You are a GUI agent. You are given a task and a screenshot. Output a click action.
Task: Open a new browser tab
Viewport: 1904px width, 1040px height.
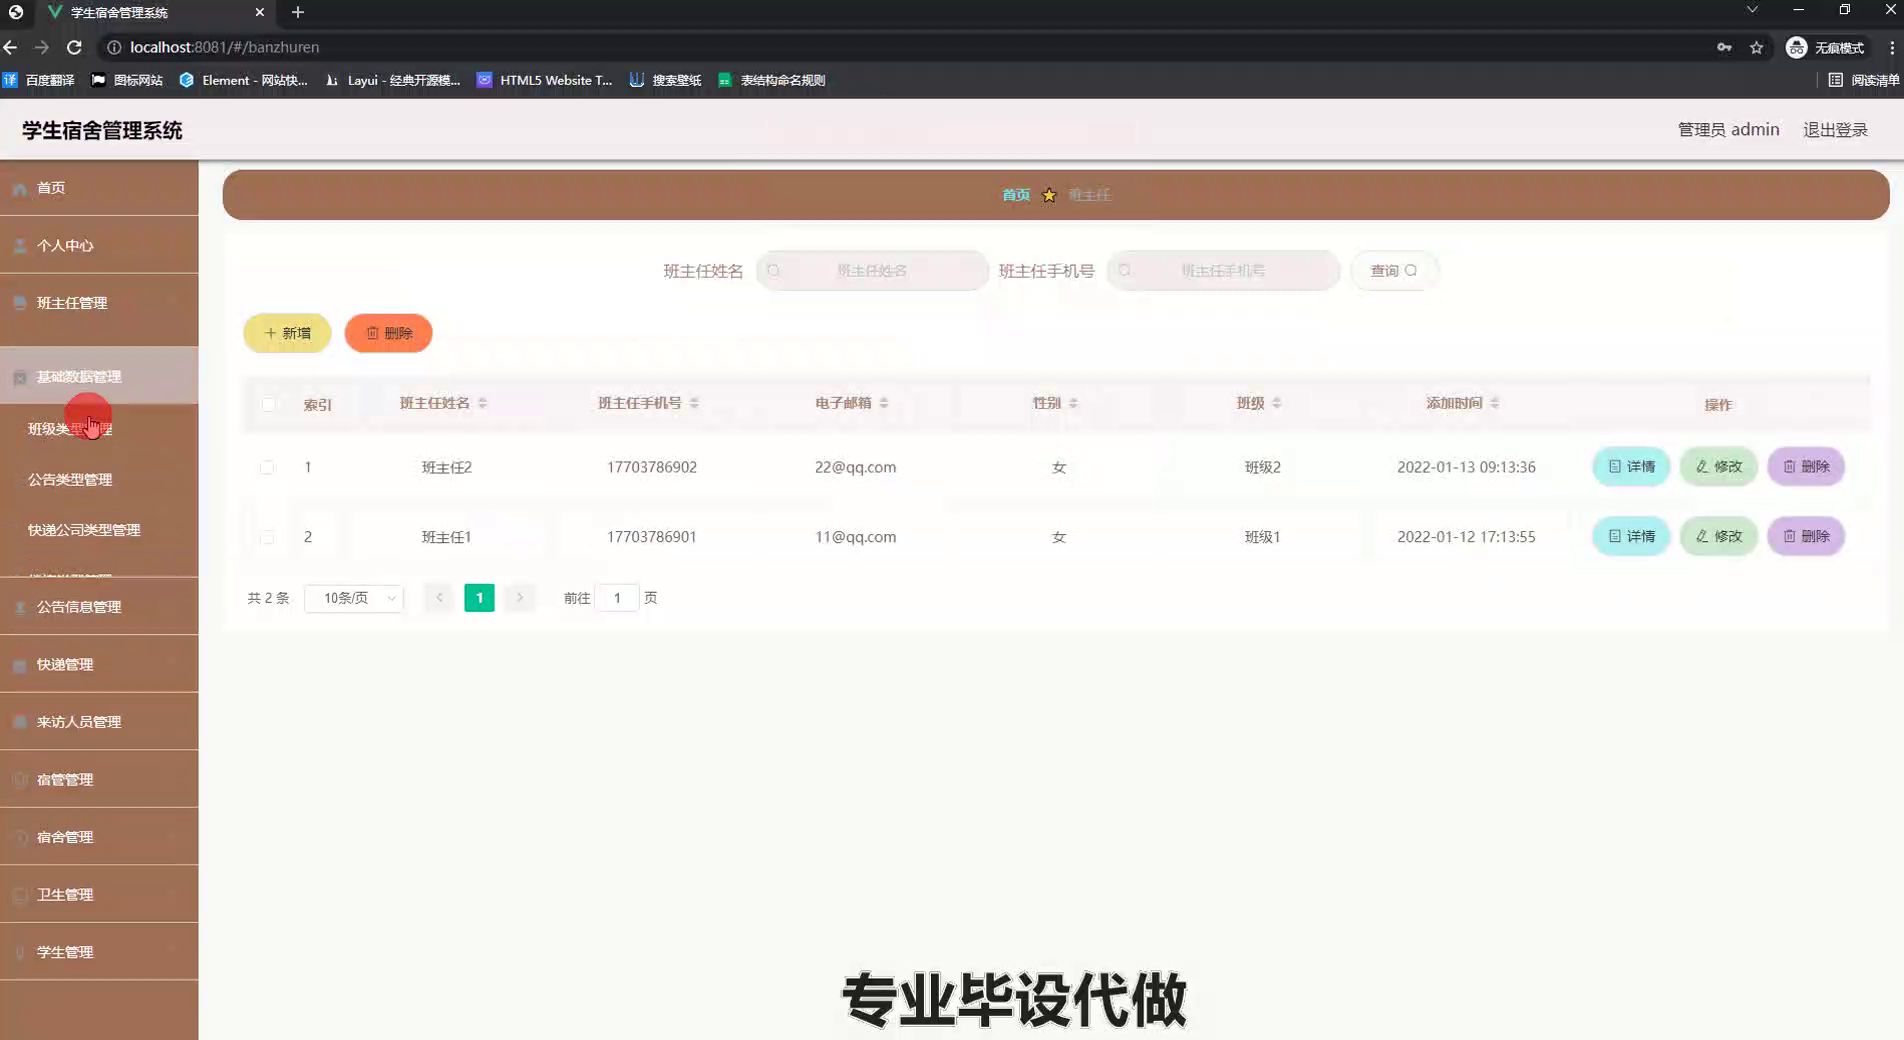(x=297, y=12)
